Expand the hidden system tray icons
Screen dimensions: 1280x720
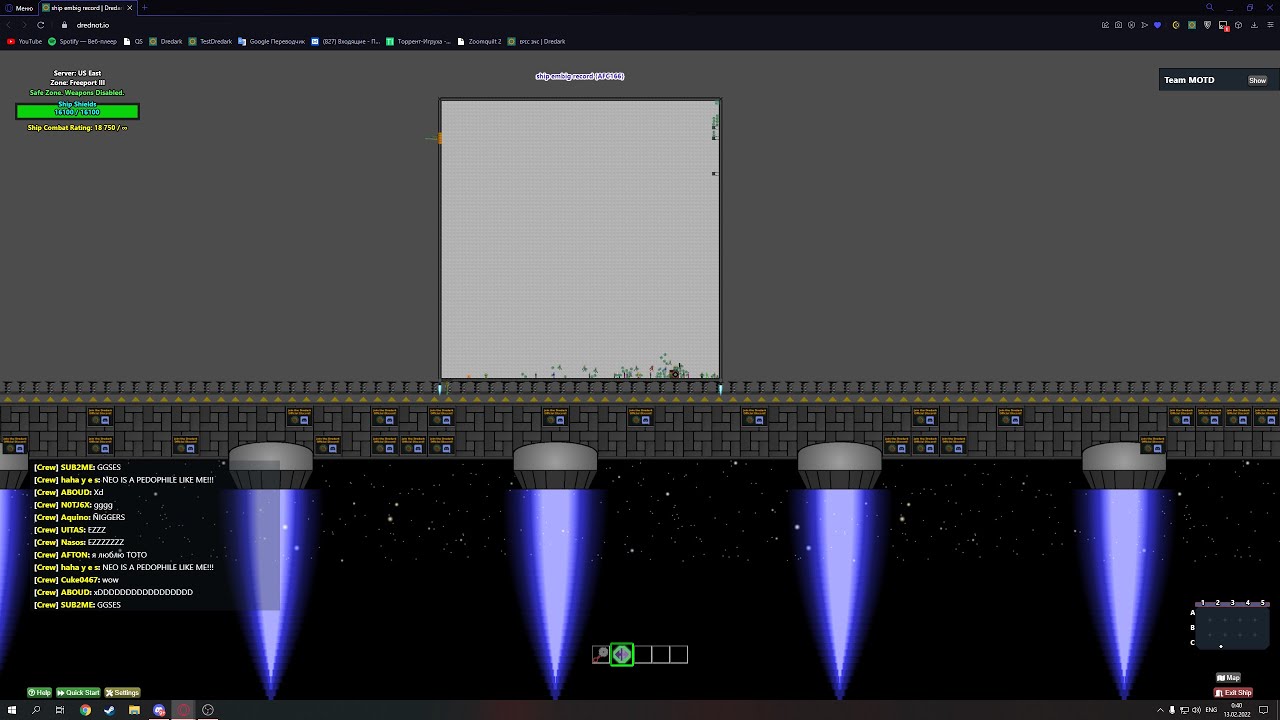click(x=1160, y=710)
